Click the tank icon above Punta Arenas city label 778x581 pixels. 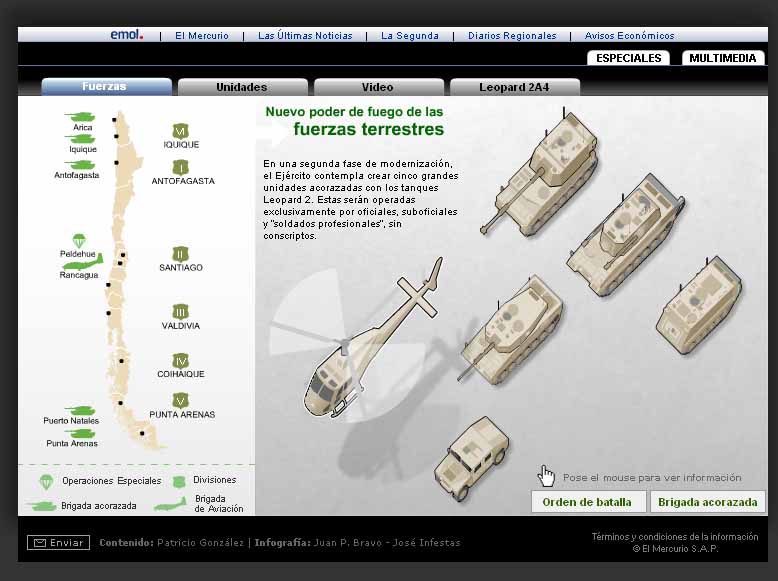click(x=81, y=434)
